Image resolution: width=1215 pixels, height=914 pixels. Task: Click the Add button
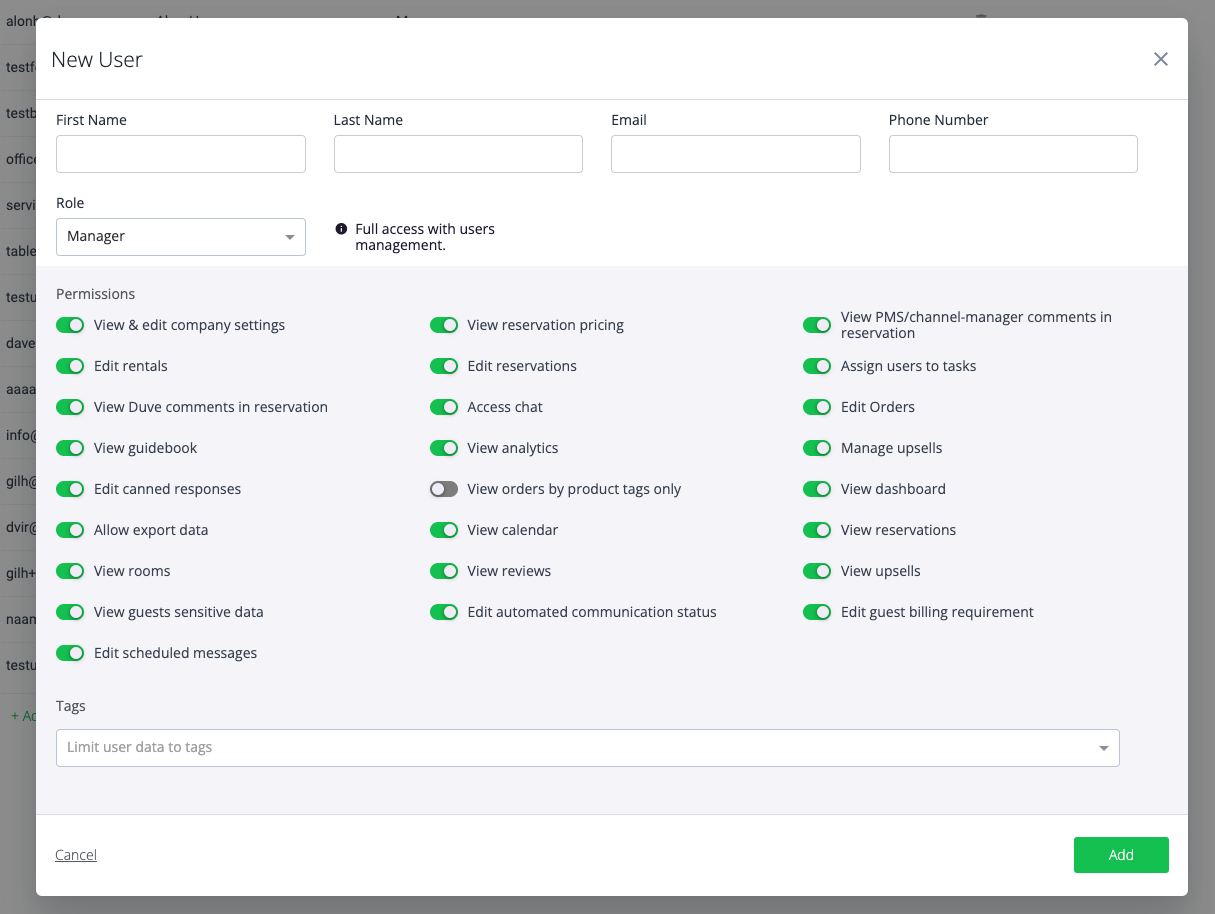click(1120, 855)
